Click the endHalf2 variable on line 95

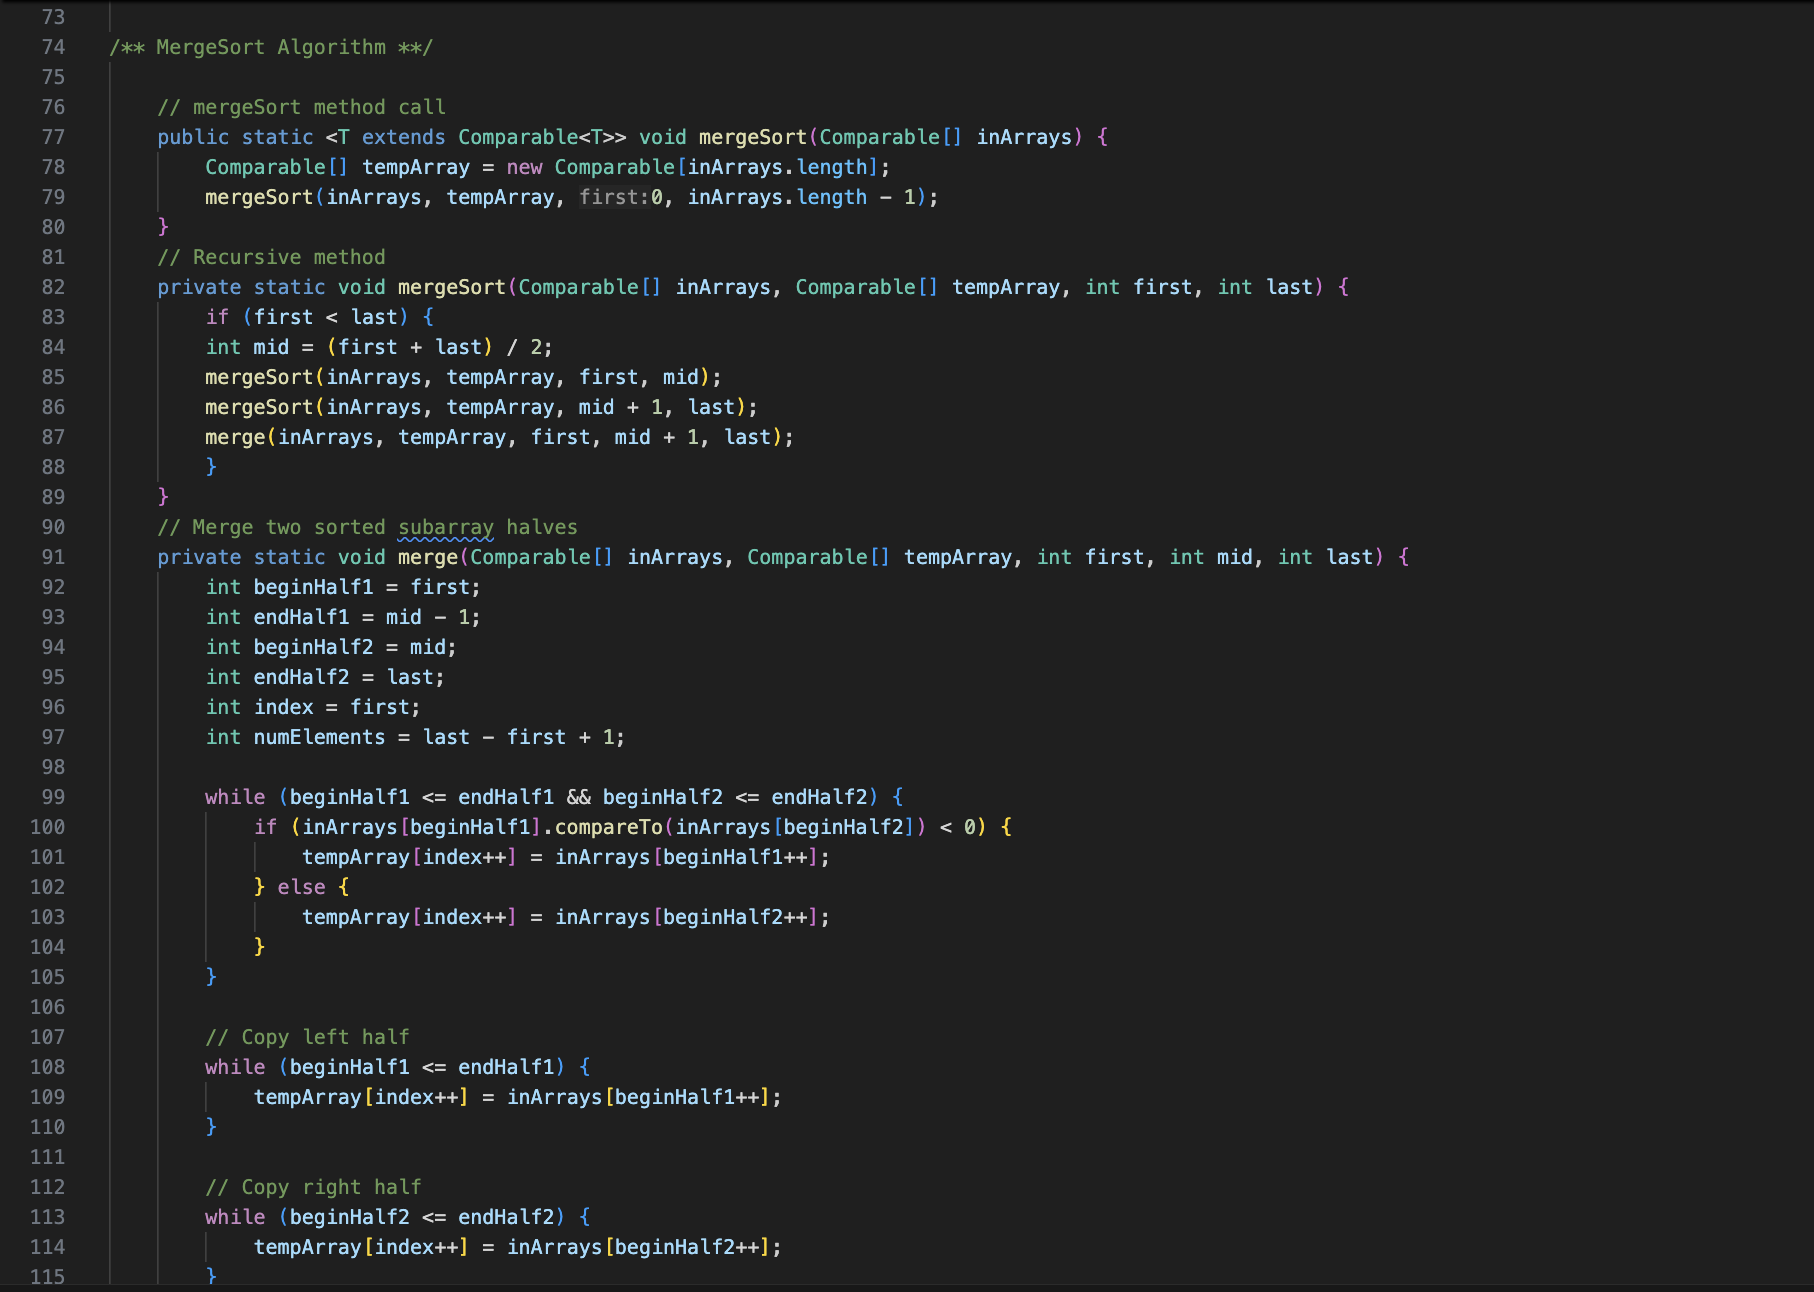(301, 677)
